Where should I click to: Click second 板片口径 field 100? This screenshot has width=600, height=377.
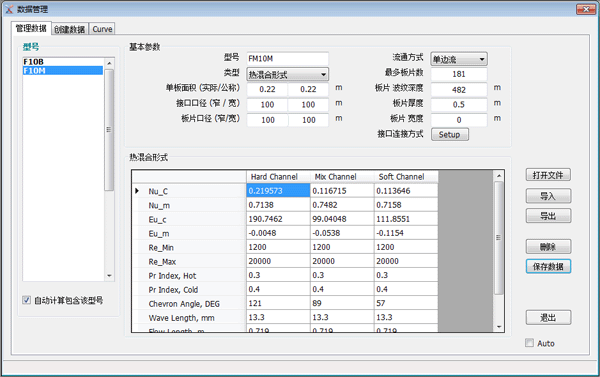coord(308,120)
